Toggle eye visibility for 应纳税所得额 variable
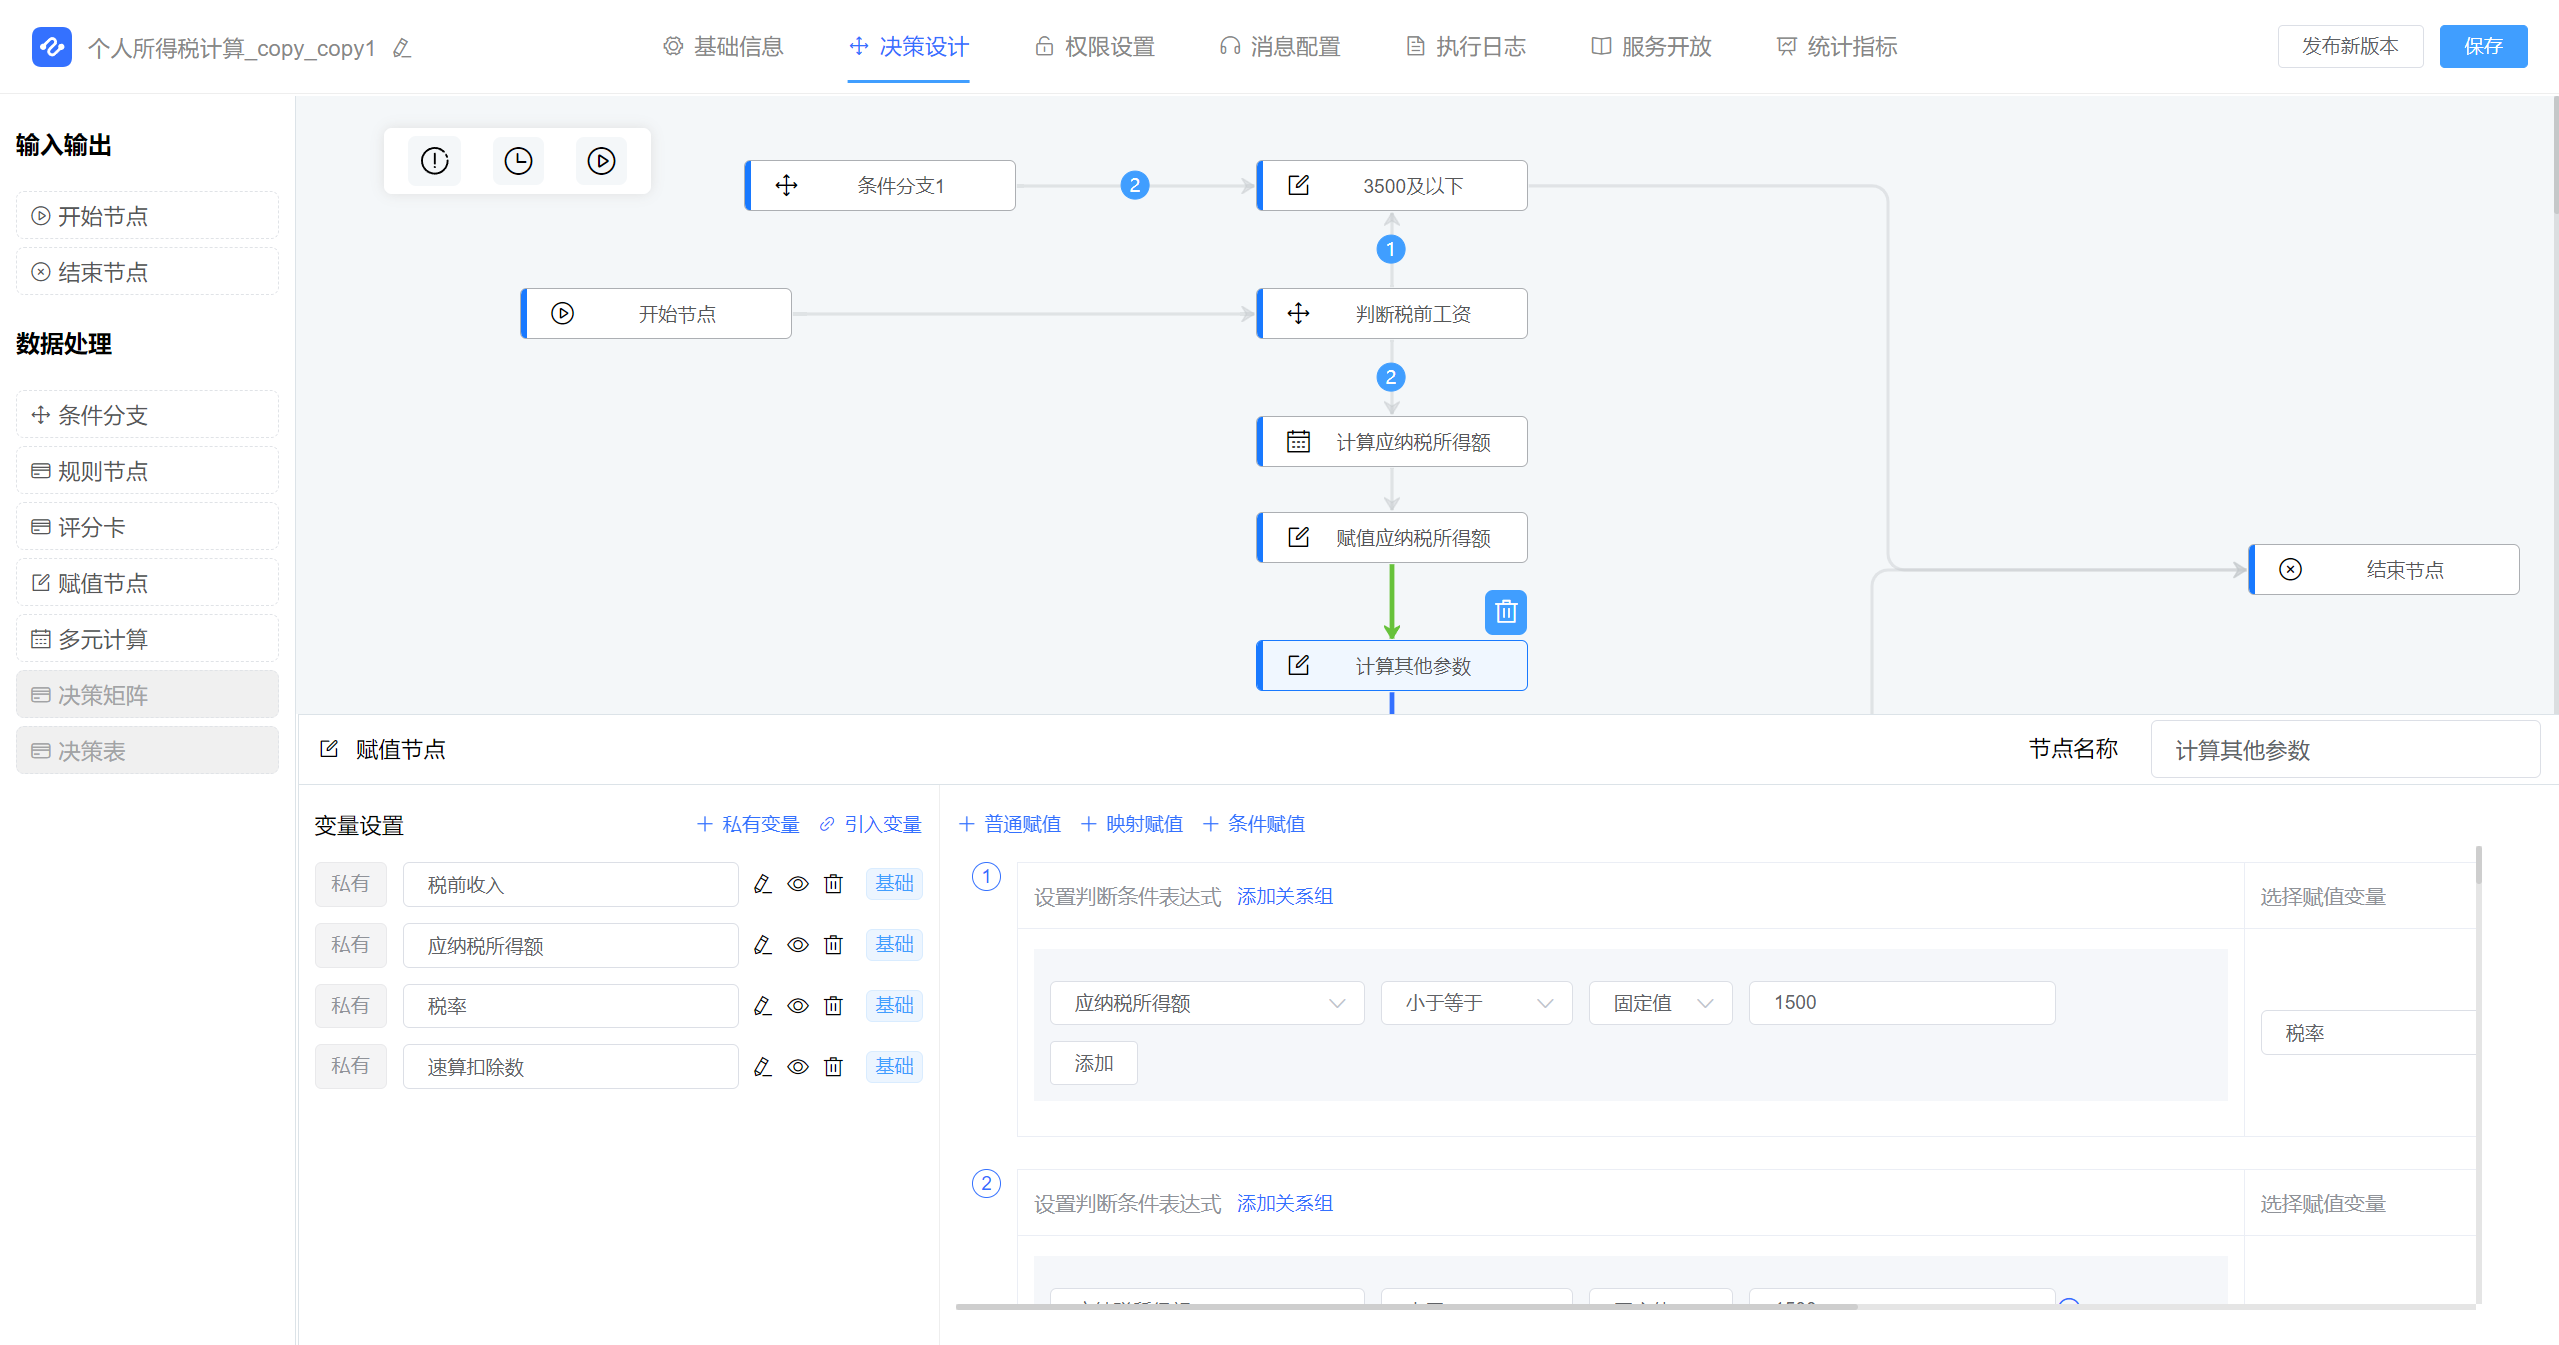This screenshot has width=2559, height=1345. tap(798, 945)
